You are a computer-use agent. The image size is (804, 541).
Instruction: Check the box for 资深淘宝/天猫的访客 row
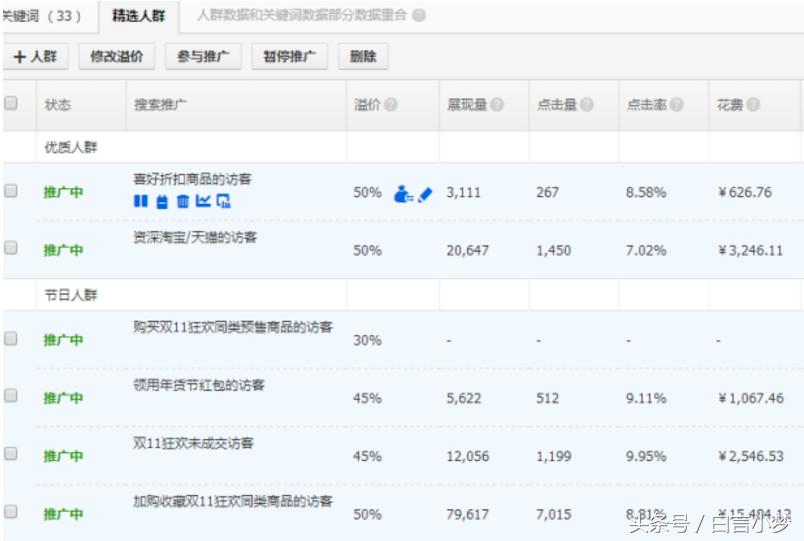pos(11,248)
